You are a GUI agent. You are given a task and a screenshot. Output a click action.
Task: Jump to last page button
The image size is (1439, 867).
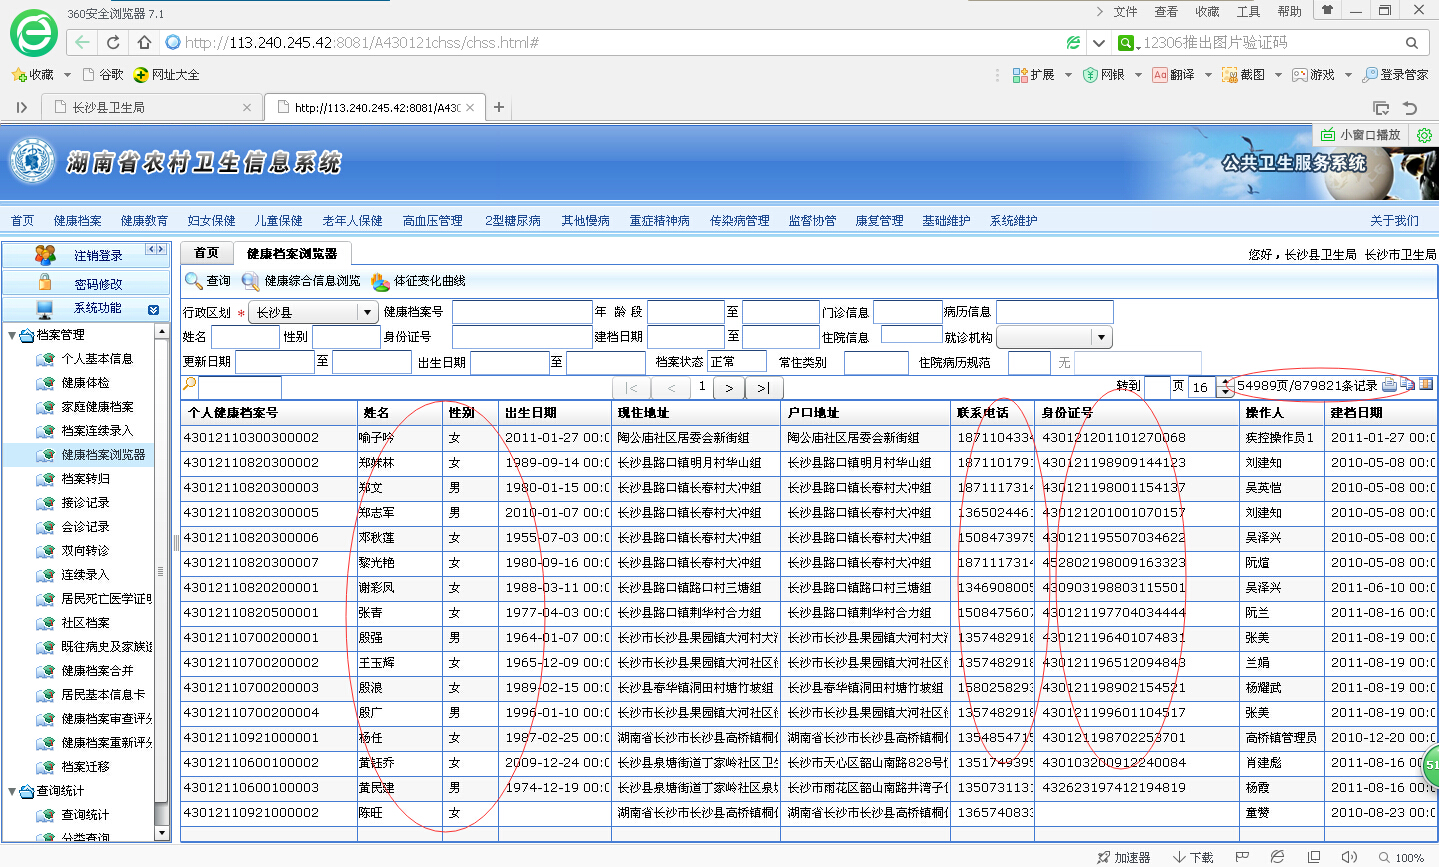tap(763, 387)
